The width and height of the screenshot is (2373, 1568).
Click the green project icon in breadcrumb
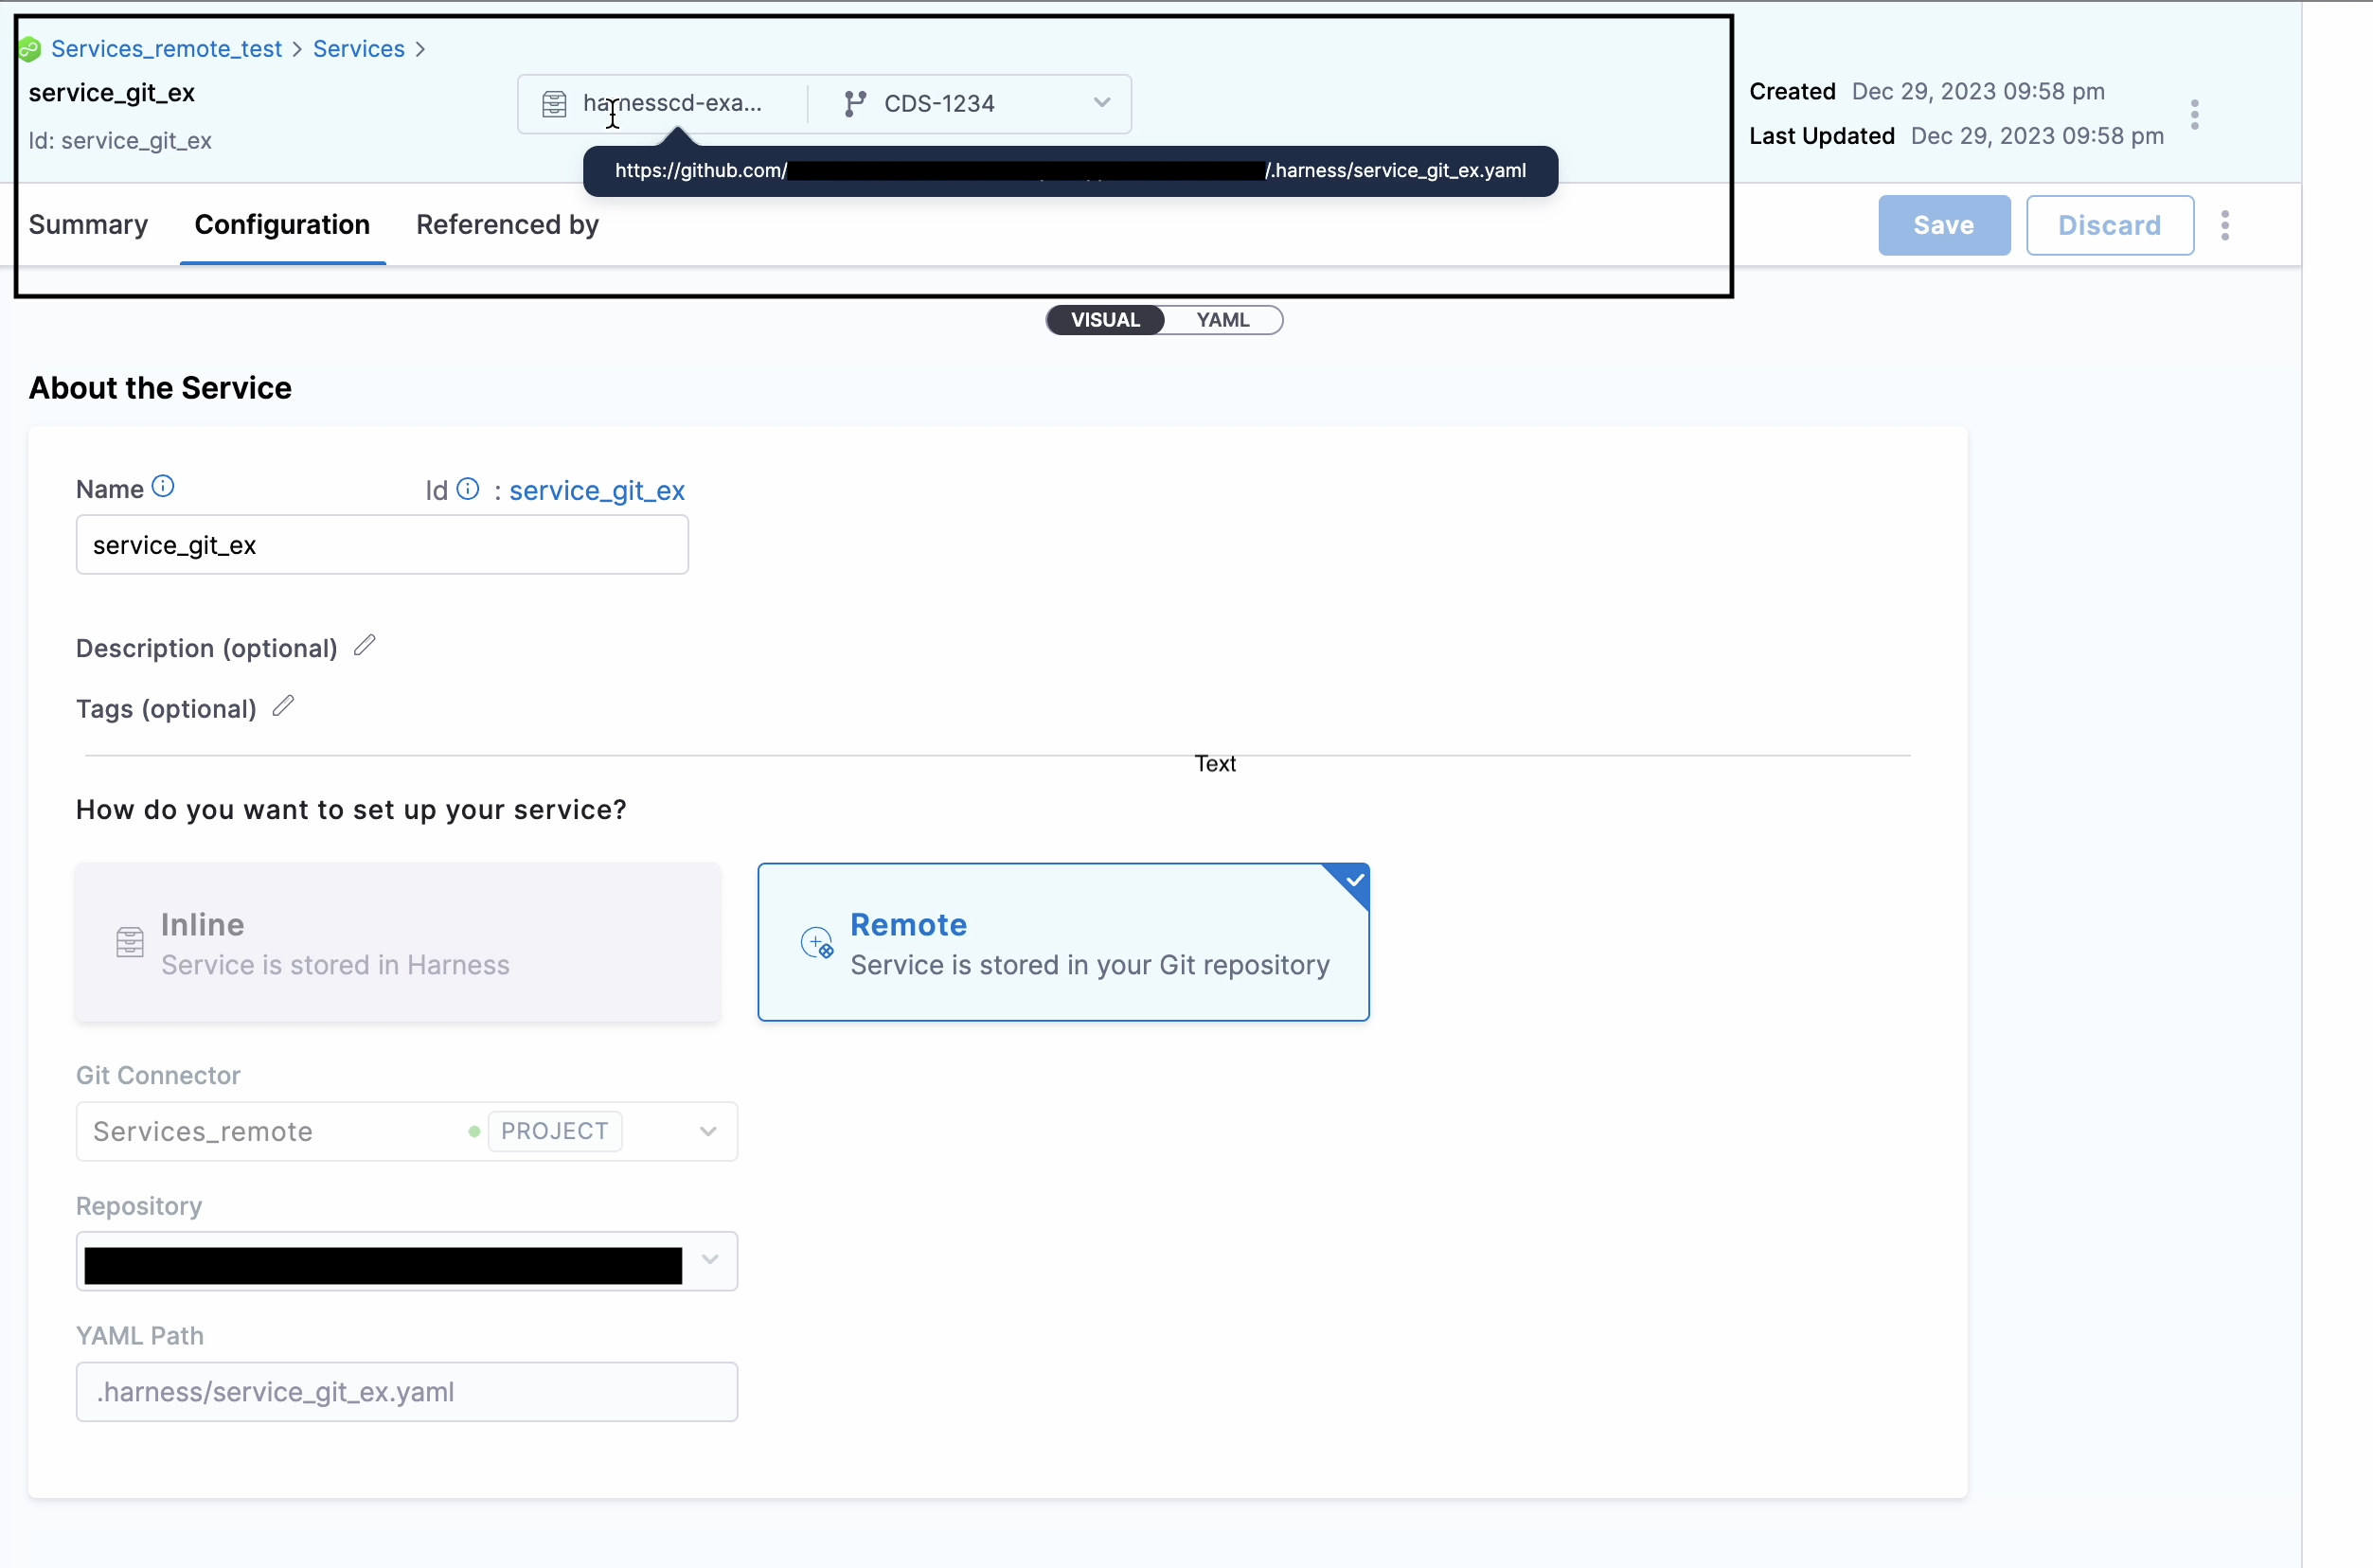pyautogui.click(x=30, y=49)
